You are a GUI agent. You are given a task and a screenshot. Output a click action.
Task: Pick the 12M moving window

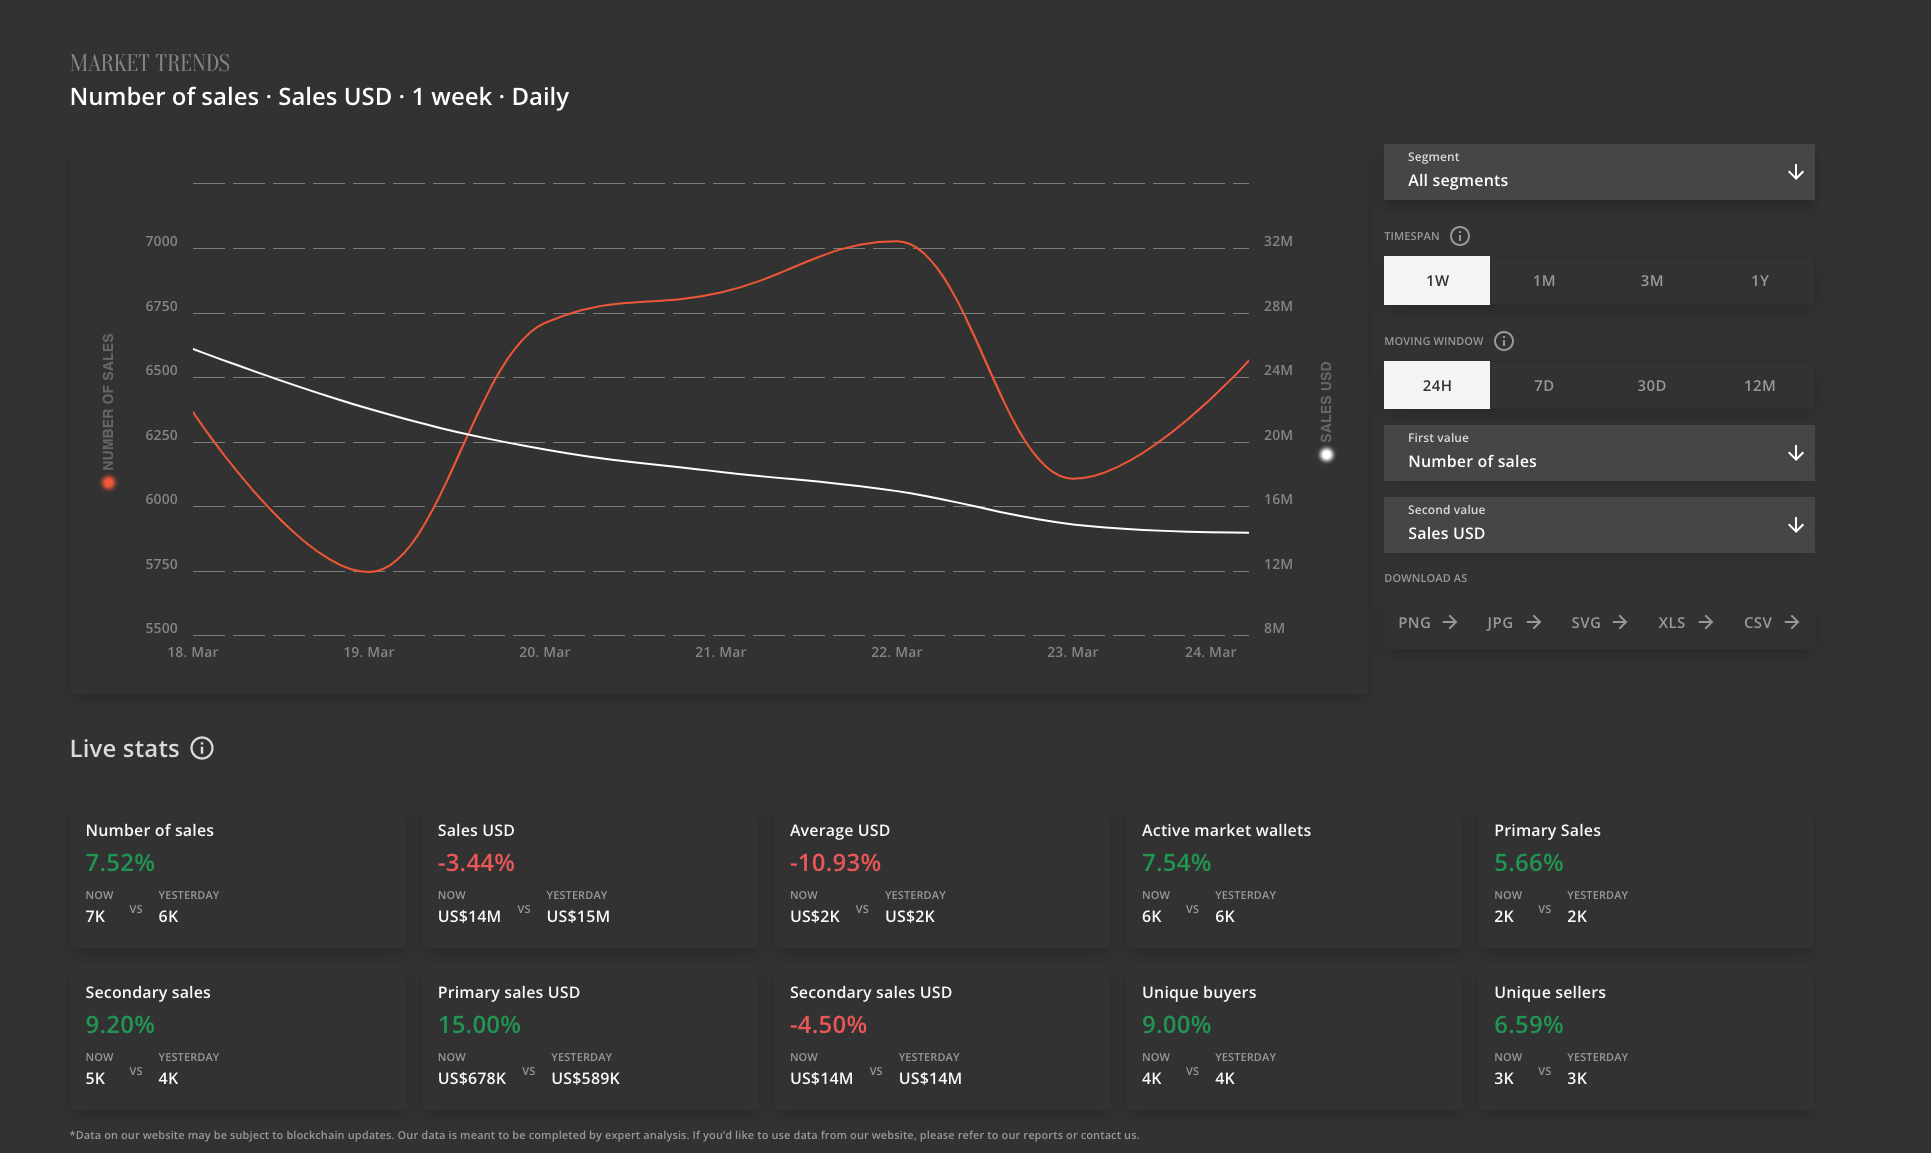[x=1760, y=386]
